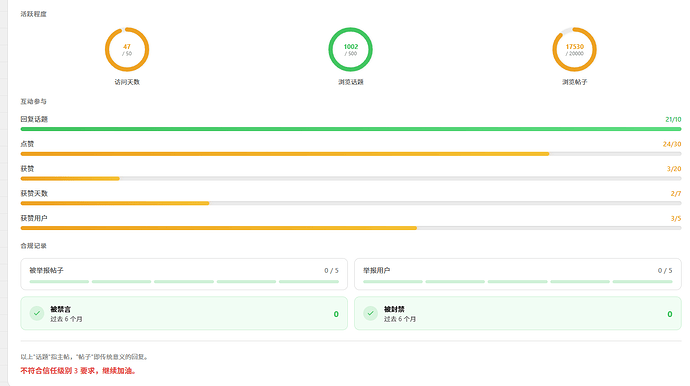
Task: Click the 浏览帖子 17530/20000 progress ring
Action: (574, 49)
